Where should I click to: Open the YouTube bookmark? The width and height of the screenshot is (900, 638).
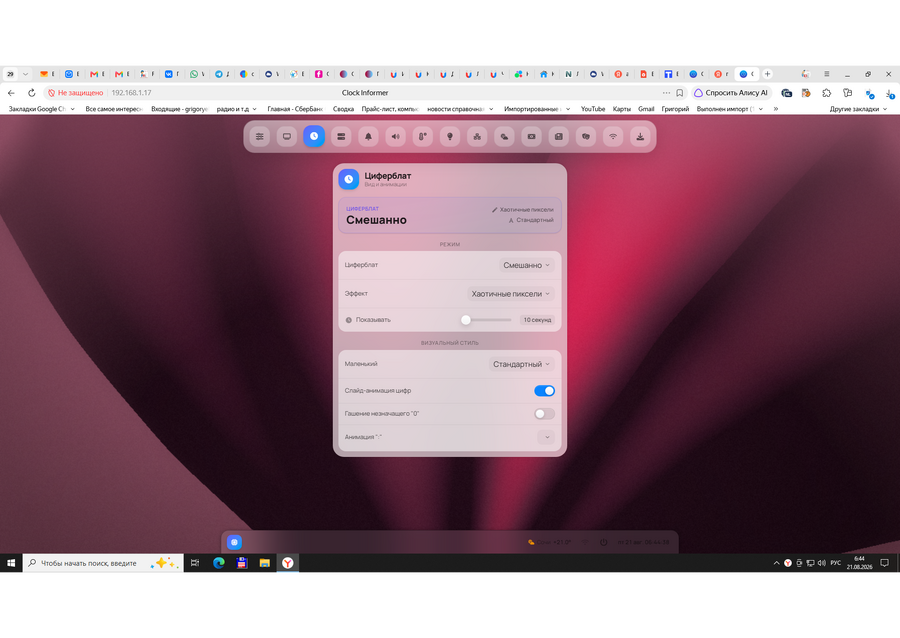tap(592, 109)
